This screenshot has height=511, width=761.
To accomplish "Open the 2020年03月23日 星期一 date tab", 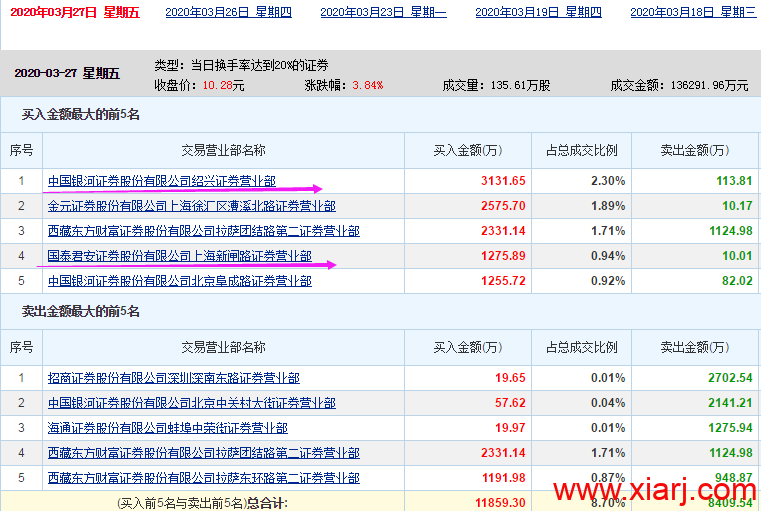I will point(383,12).
